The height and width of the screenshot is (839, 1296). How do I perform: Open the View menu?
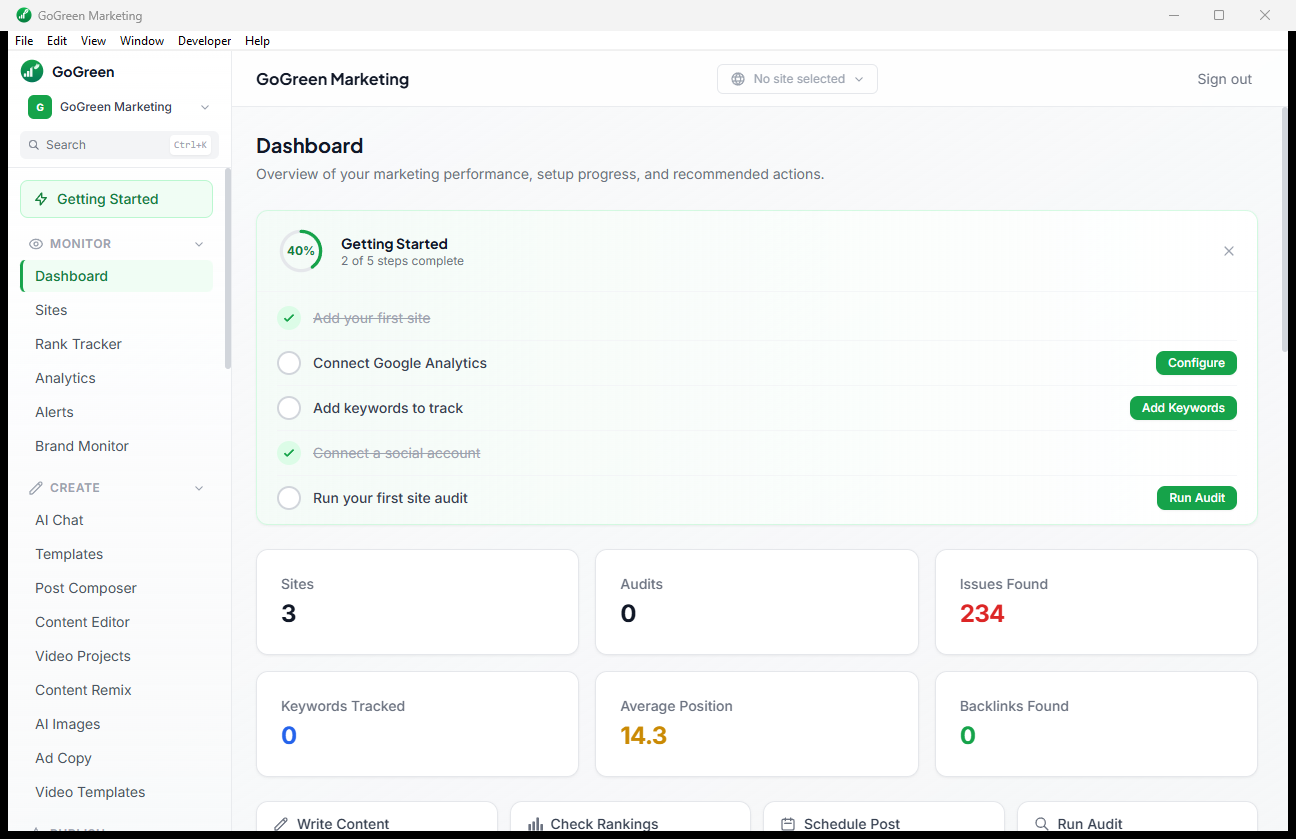point(93,41)
